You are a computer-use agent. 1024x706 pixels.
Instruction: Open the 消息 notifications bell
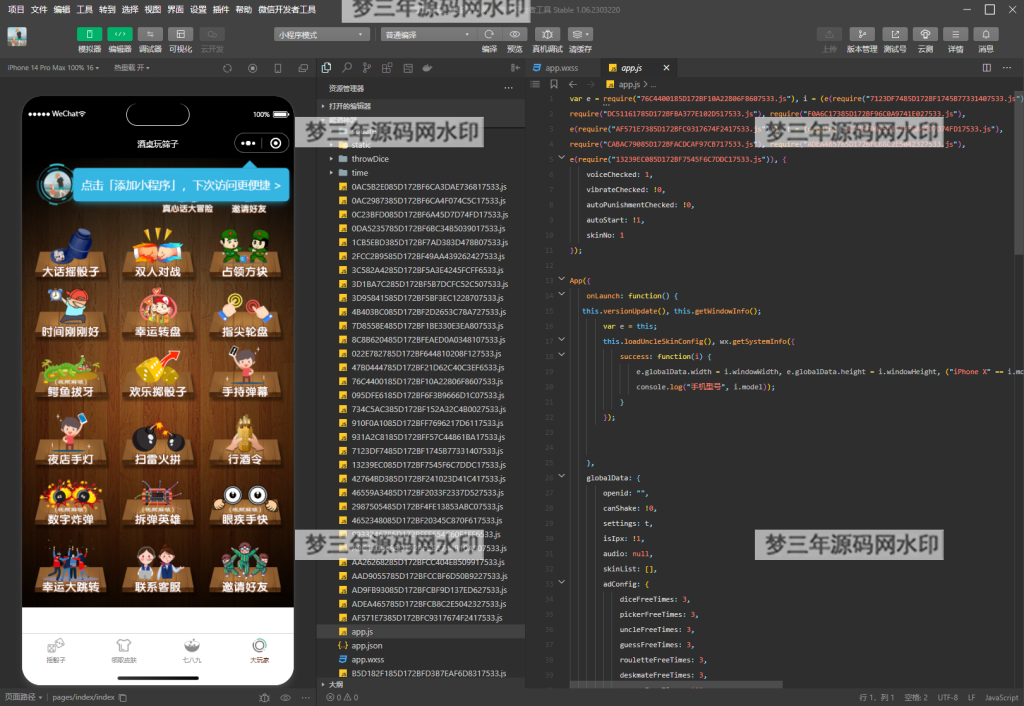click(x=986, y=35)
